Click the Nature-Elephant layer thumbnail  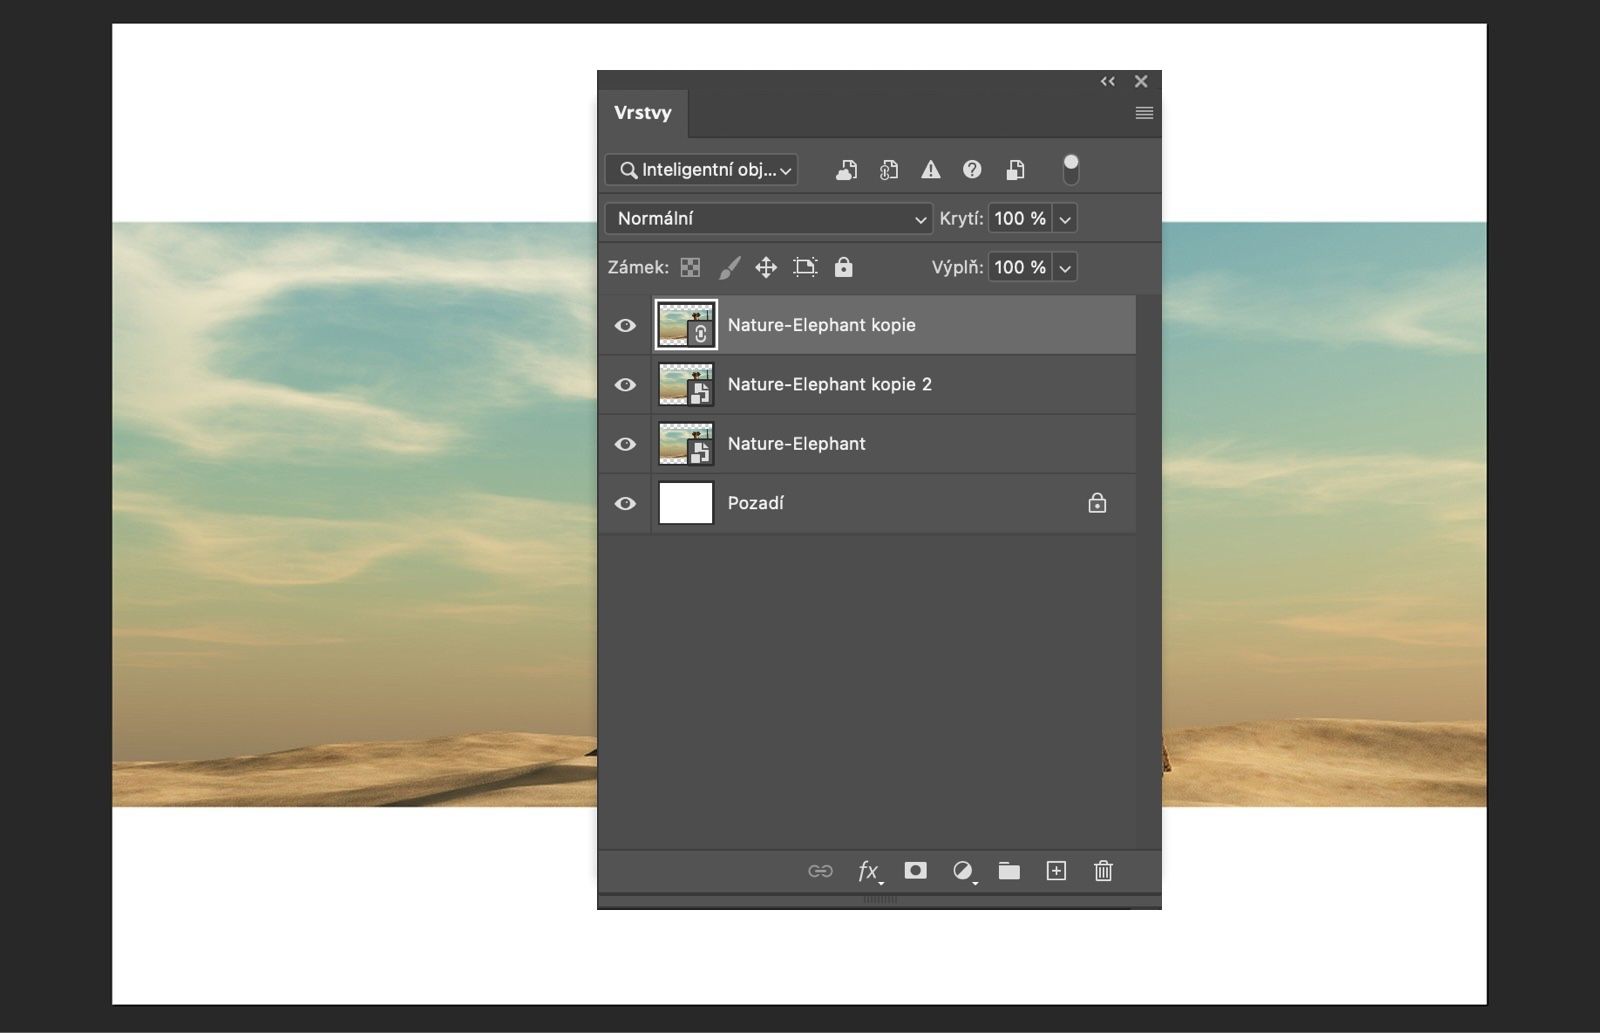[685, 444]
